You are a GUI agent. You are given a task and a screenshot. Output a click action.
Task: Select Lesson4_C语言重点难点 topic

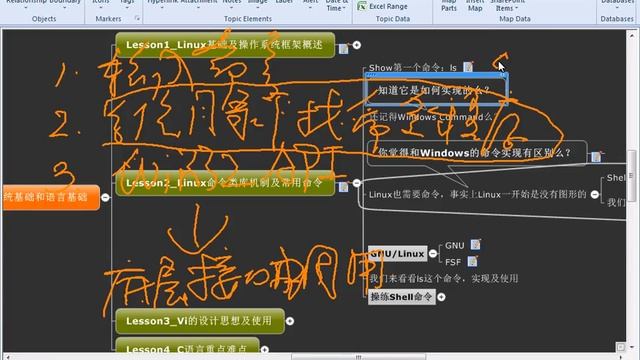coord(187,346)
